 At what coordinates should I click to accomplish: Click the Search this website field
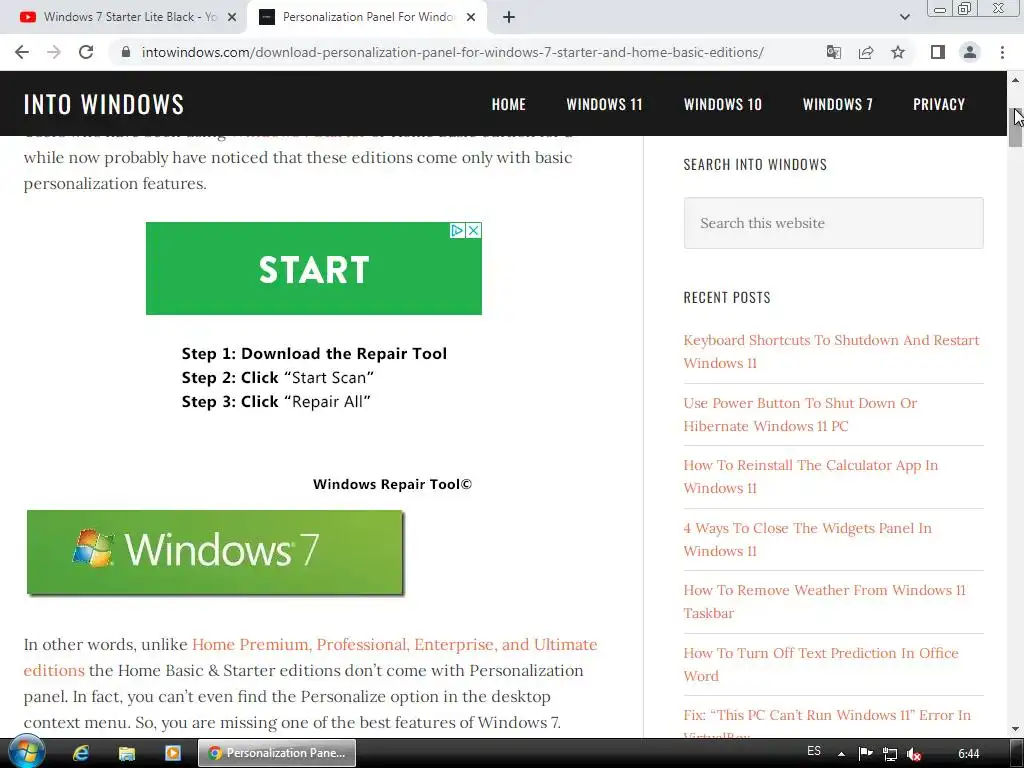[833, 223]
